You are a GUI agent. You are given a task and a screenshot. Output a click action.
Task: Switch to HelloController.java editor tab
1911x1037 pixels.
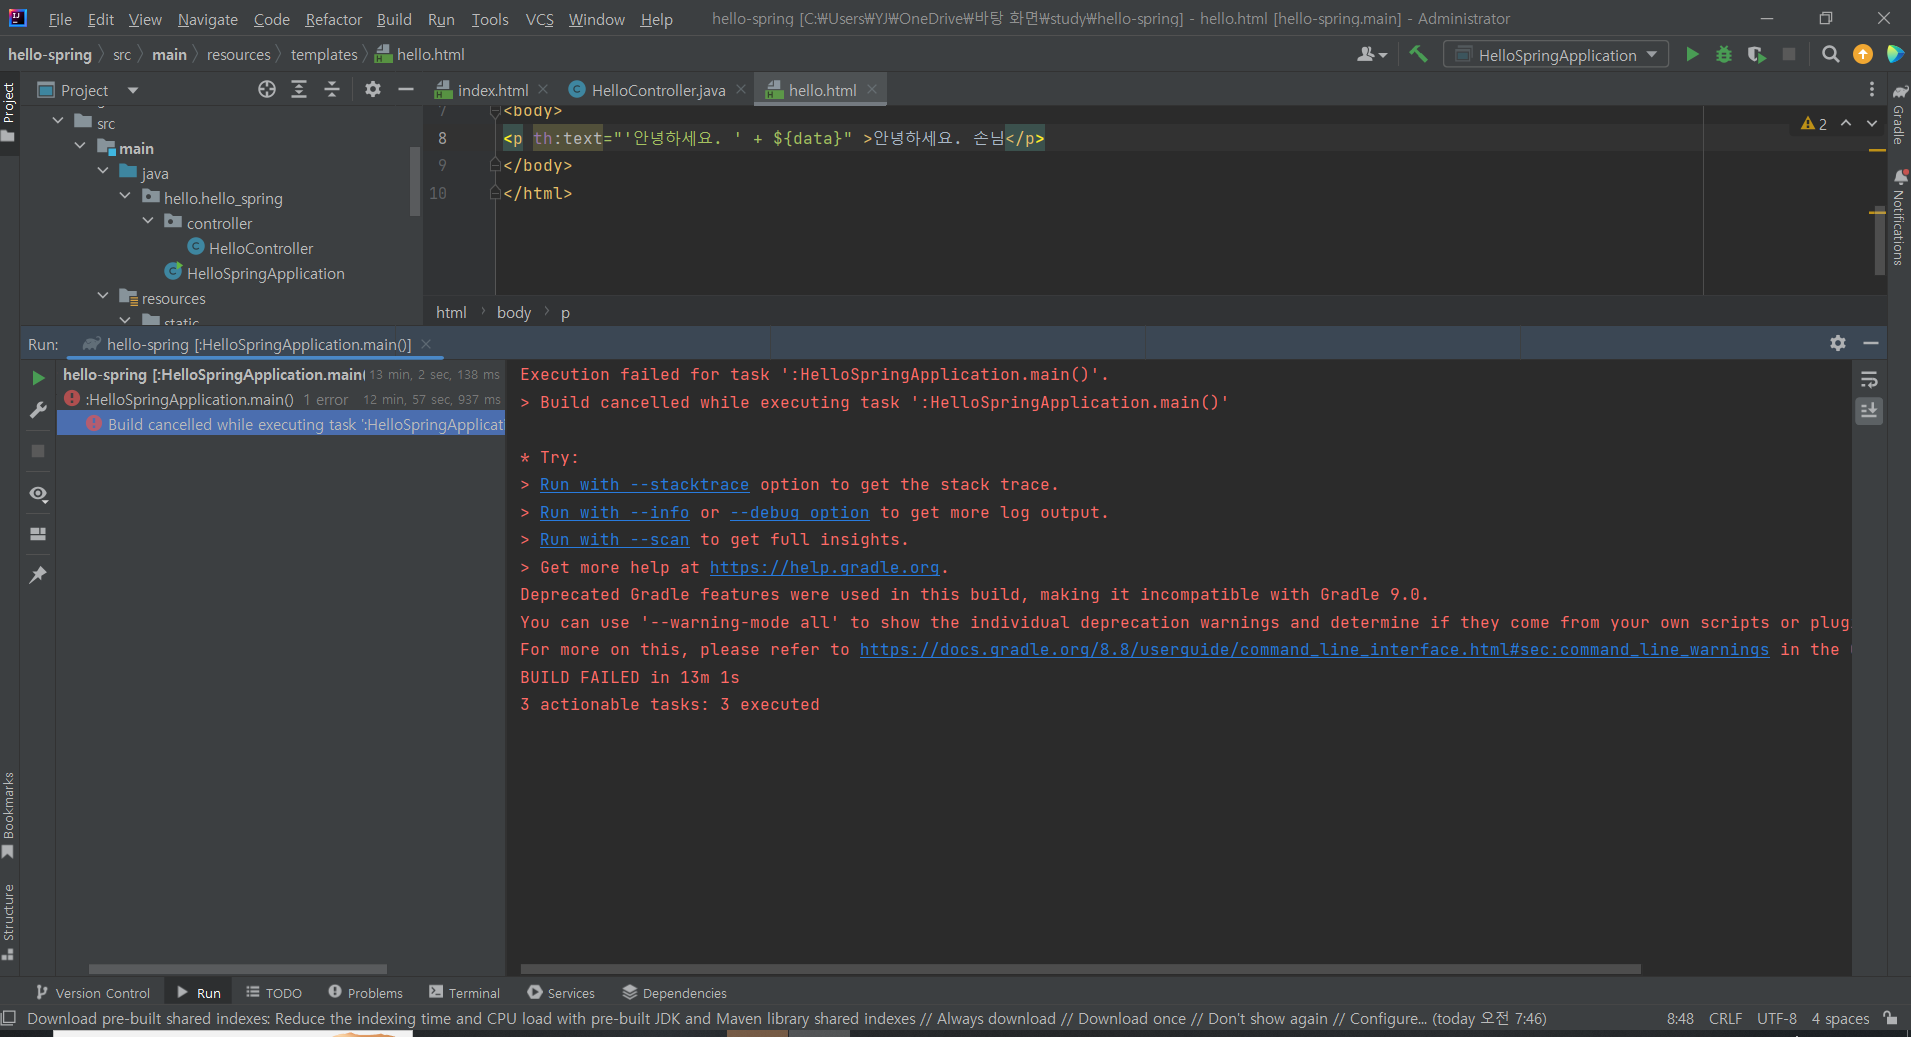pos(657,90)
